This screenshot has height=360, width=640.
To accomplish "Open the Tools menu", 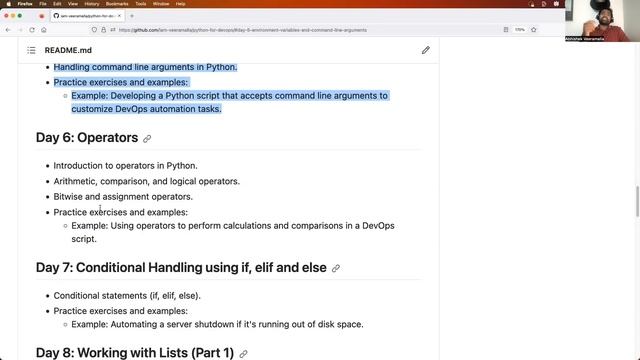I will [141, 4].
